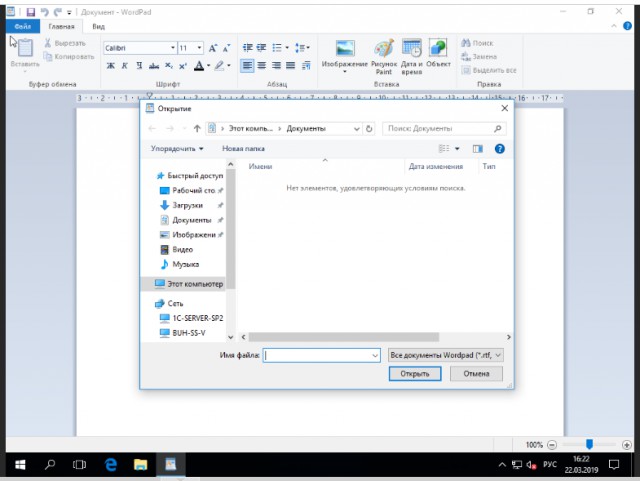Click the Вставить paste clipboard icon

[25, 48]
